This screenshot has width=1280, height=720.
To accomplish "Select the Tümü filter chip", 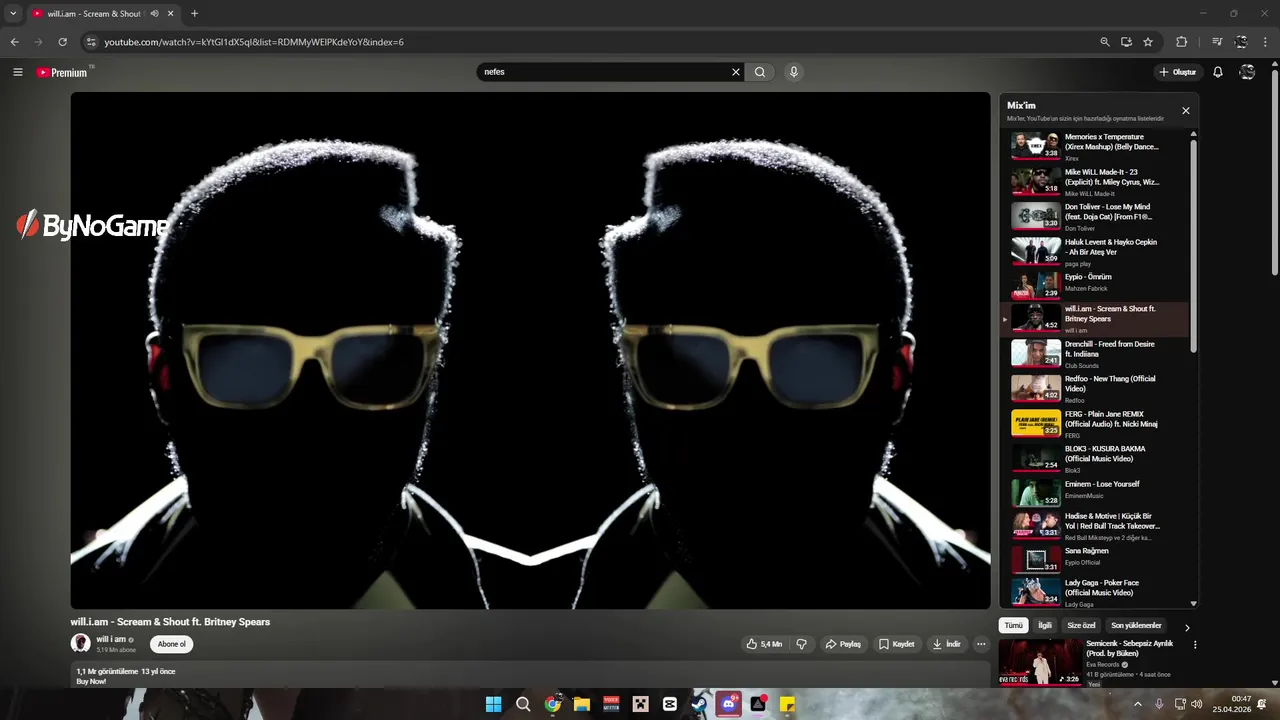I will point(1013,625).
